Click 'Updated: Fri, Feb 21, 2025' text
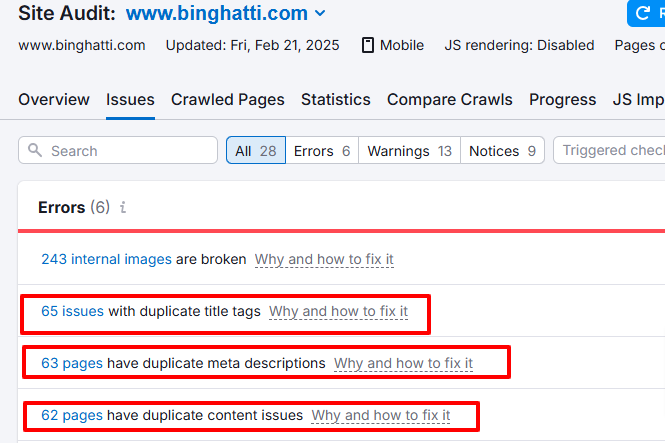This screenshot has width=665, height=443. 252,45
